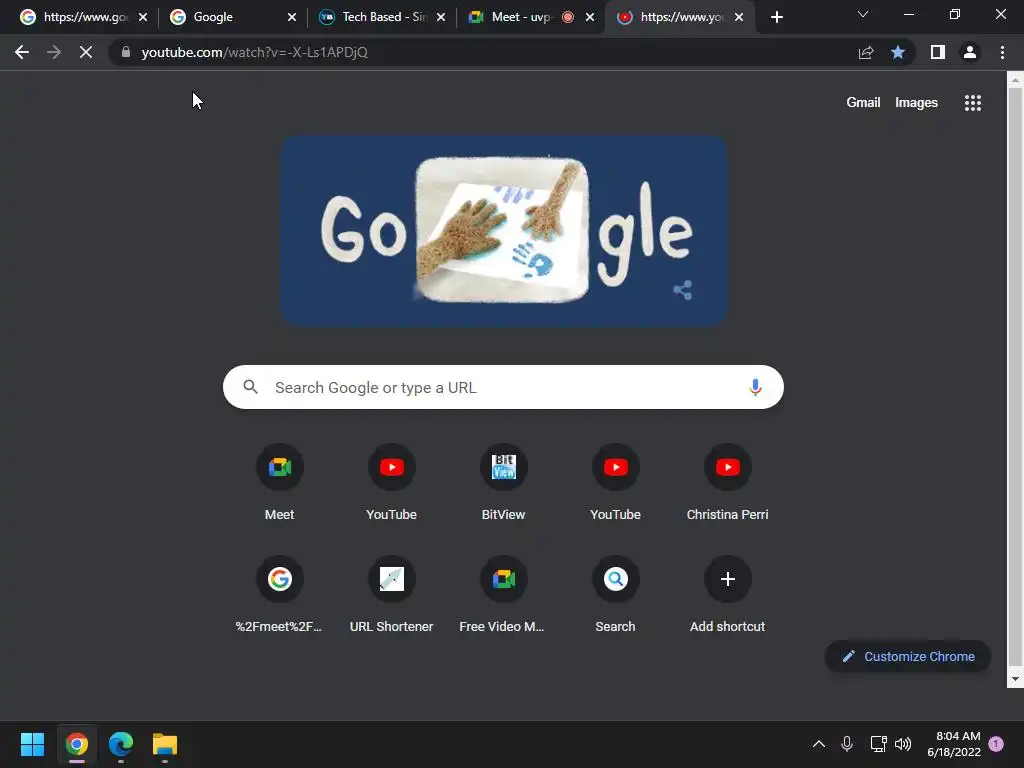
Task: View the site info lock icon
Action: point(126,52)
